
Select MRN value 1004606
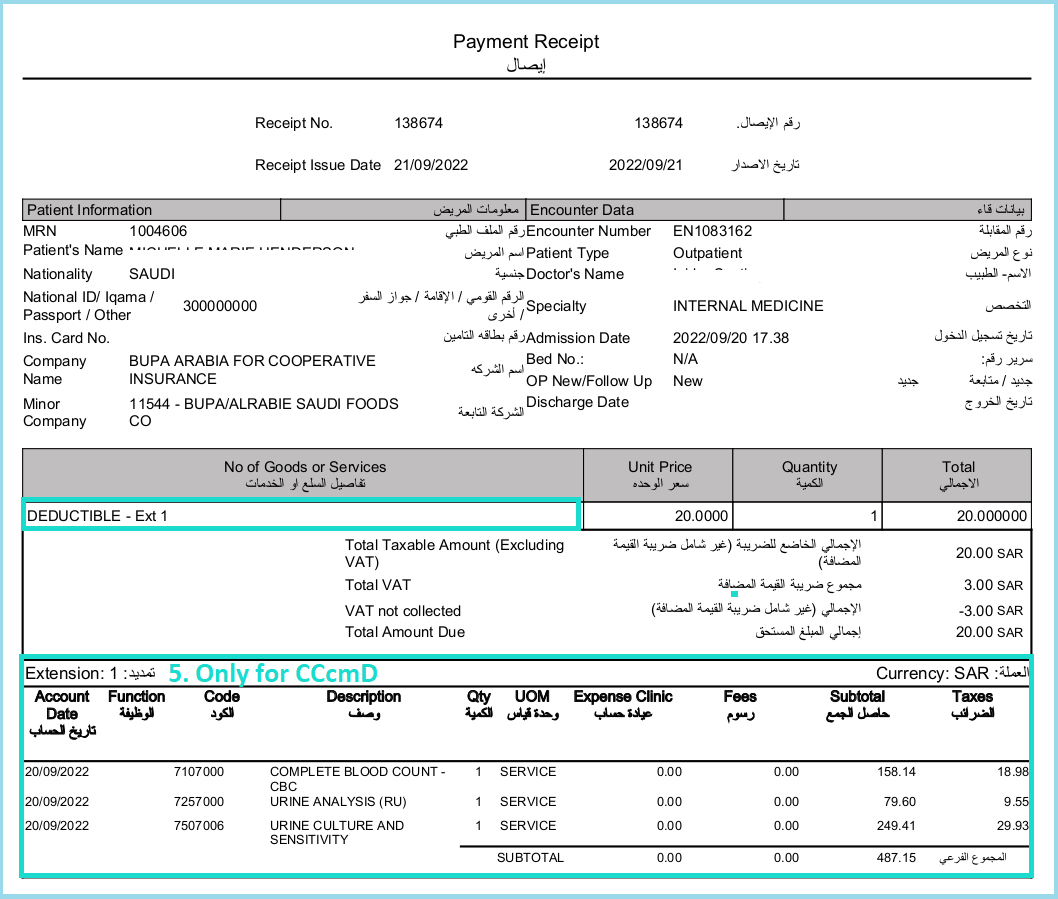[158, 231]
